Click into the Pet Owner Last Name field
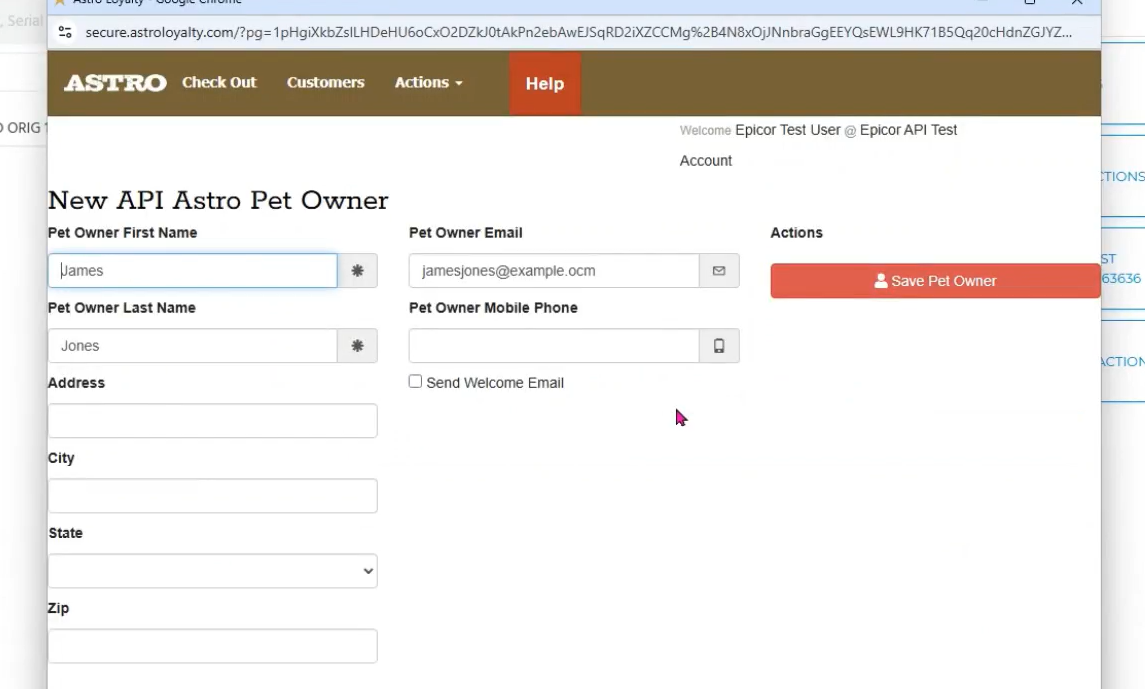This screenshot has height=689, width=1145. point(192,346)
